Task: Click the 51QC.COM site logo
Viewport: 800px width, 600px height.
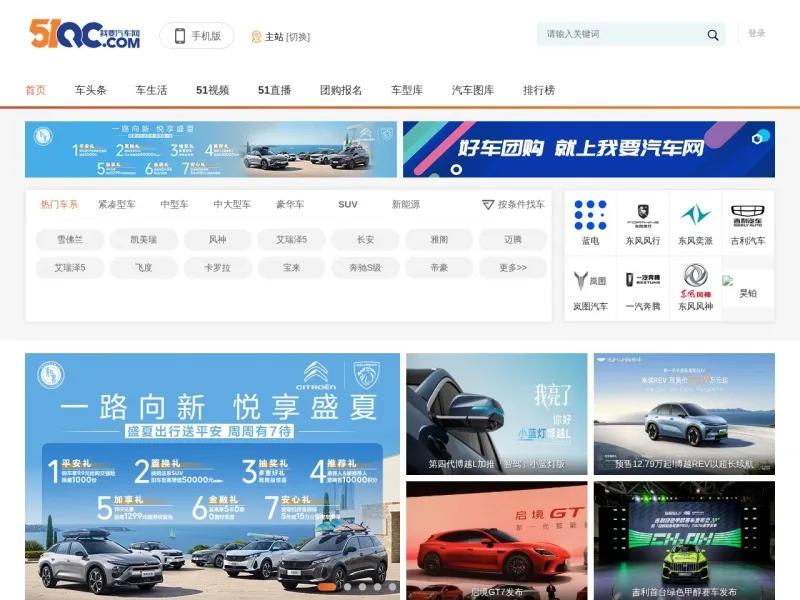Action: point(85,34)
